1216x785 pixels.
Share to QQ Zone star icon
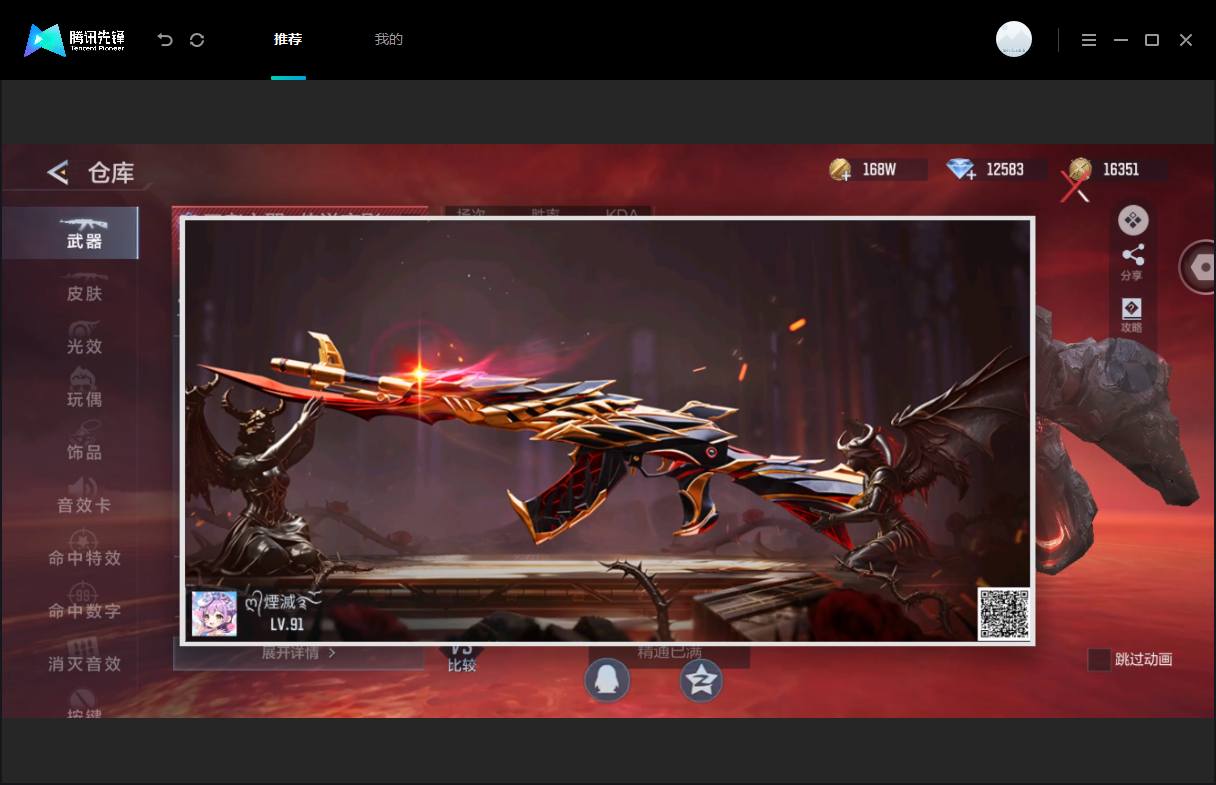(701, 681)
